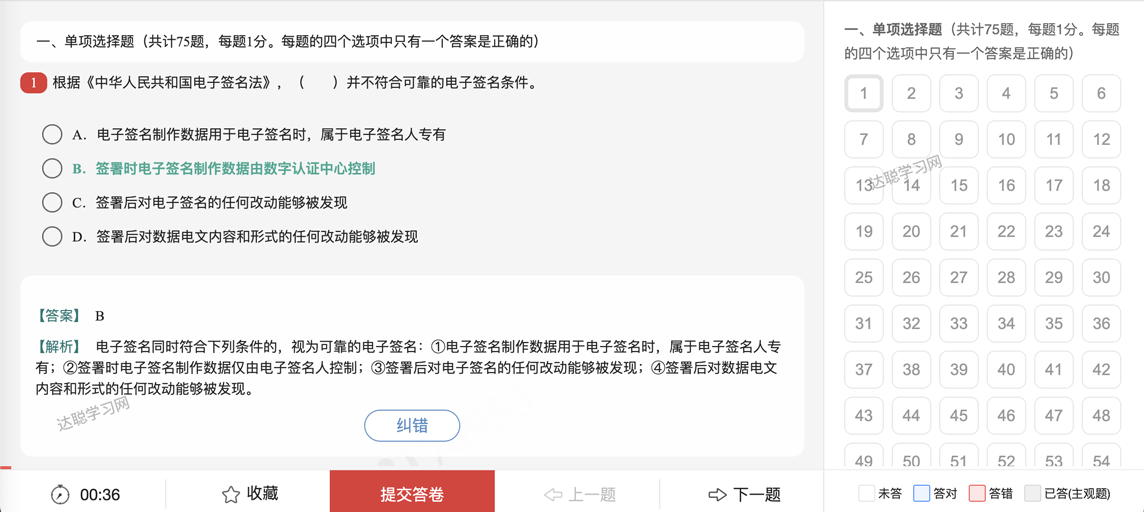Click the 答错 legend box icon
Screen dimensions: 1144x512
point(977,494)
